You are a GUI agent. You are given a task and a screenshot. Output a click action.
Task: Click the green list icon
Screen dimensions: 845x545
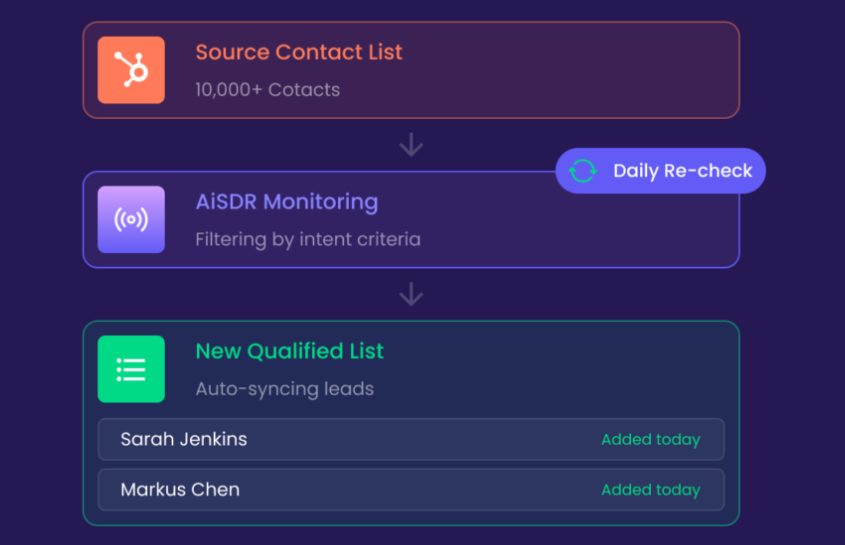131,369
